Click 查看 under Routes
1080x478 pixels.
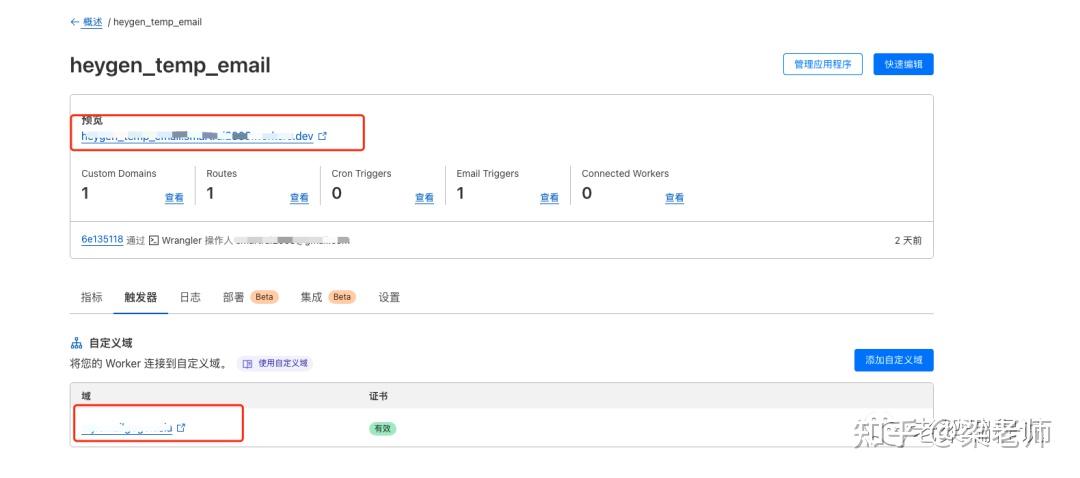299,198
